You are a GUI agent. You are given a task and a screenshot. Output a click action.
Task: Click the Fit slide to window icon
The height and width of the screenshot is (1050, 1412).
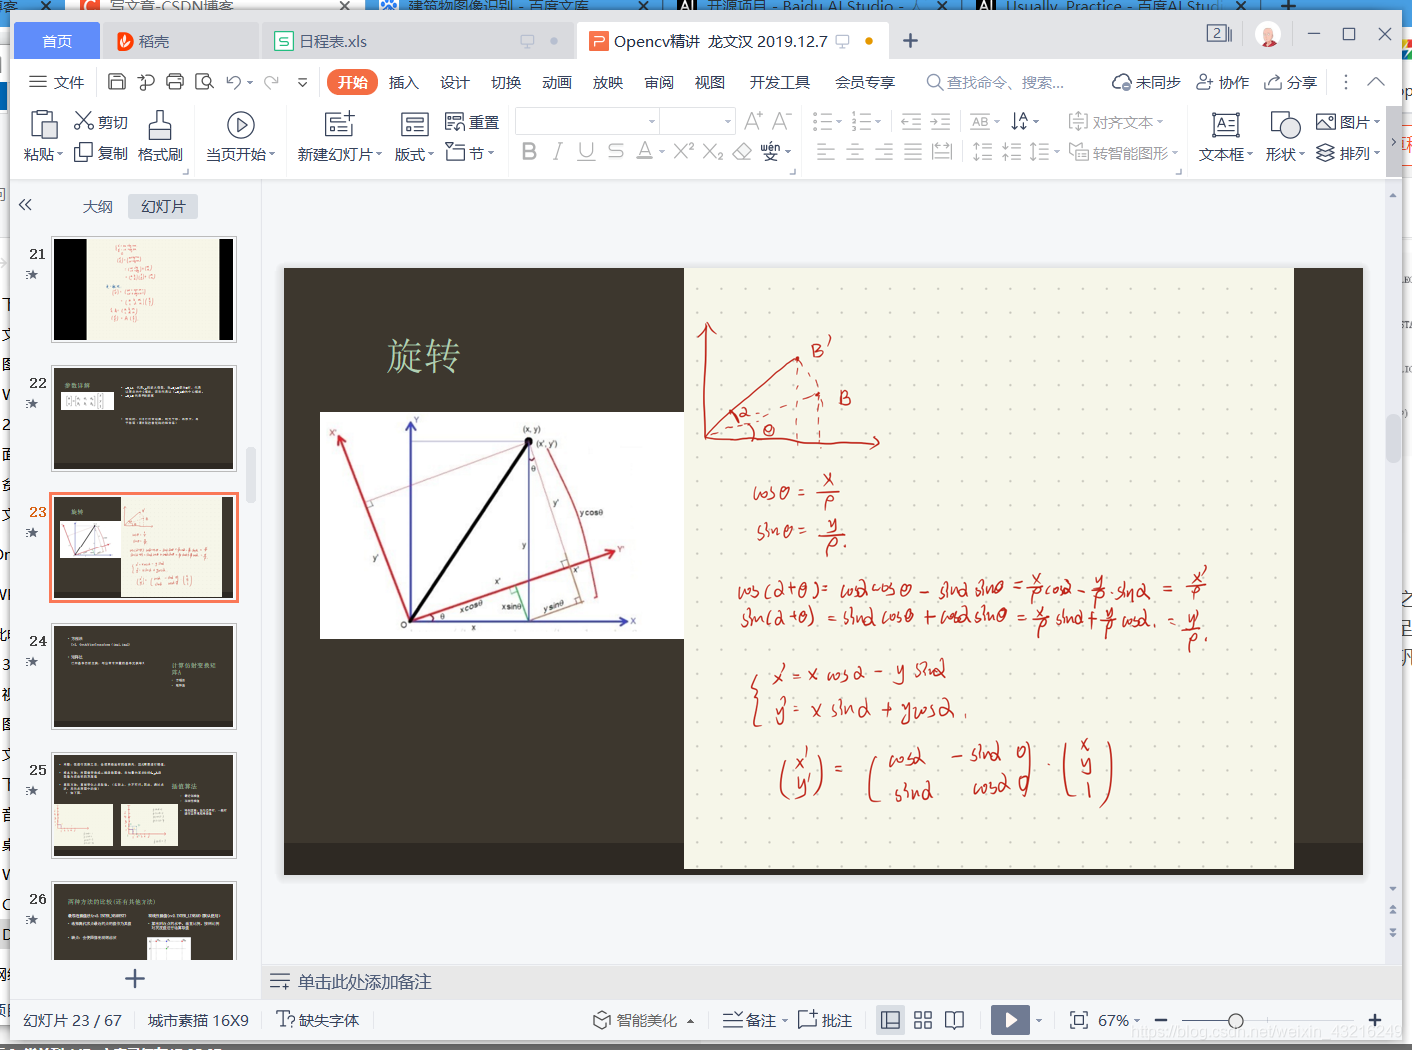click(x=1079, y=1020)
